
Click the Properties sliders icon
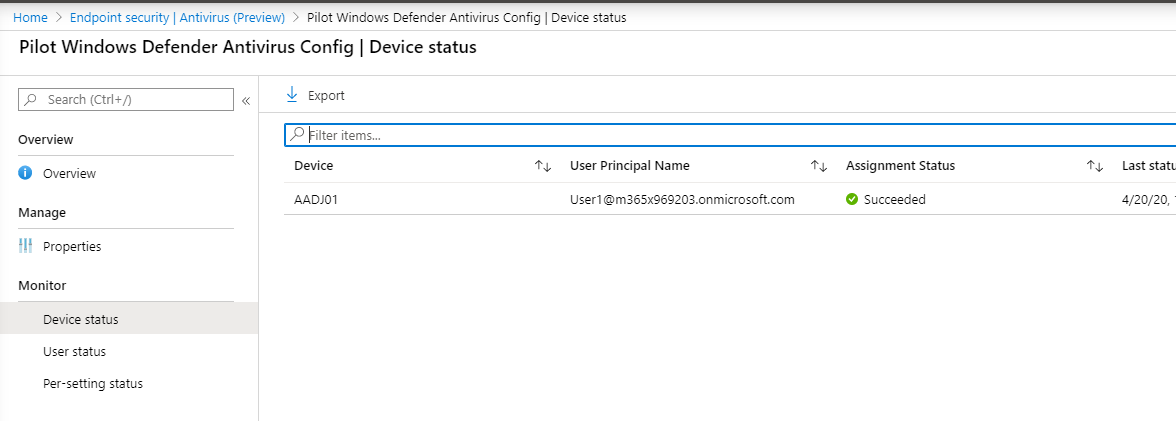click(26, 246)
